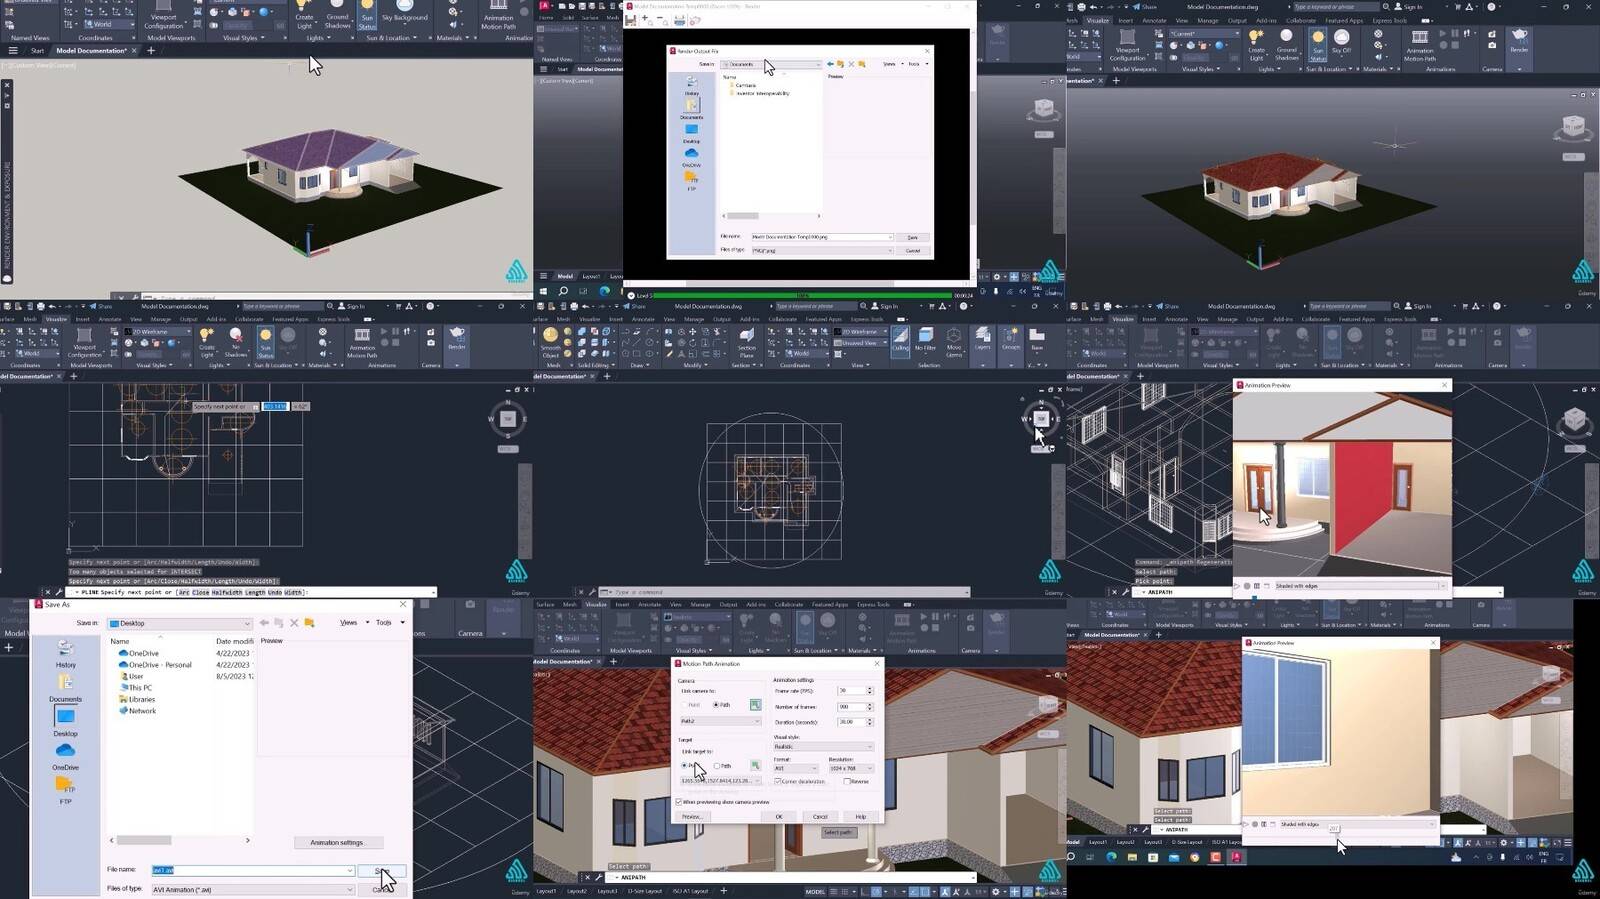1600x899 pixels.
Task: Select OneDrive place in Save As sidebar
Action: point(65,756)
